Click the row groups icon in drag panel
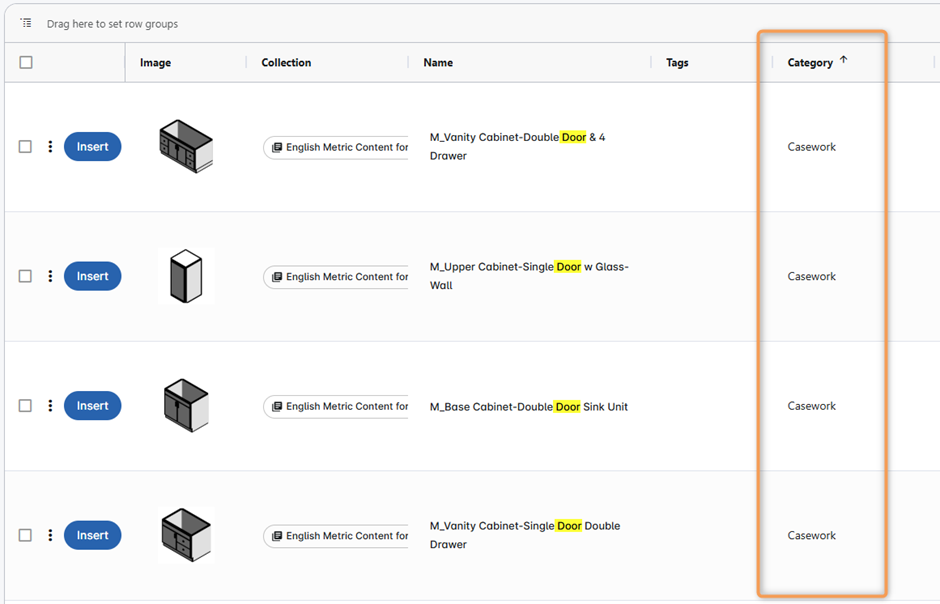This screenshot has width=940, height=604. (26, 23)
